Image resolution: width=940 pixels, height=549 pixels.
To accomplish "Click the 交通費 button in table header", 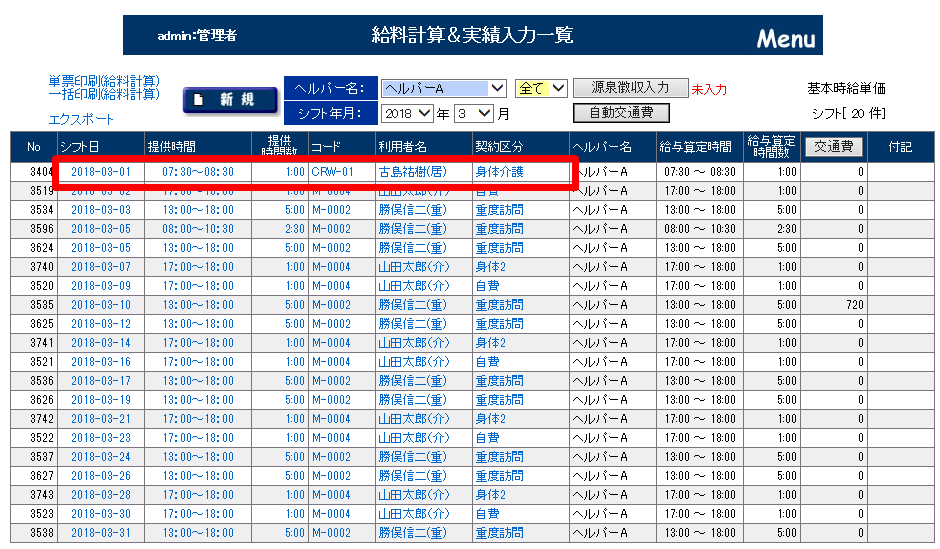I will pyautogui.click(x=833, y=147).
